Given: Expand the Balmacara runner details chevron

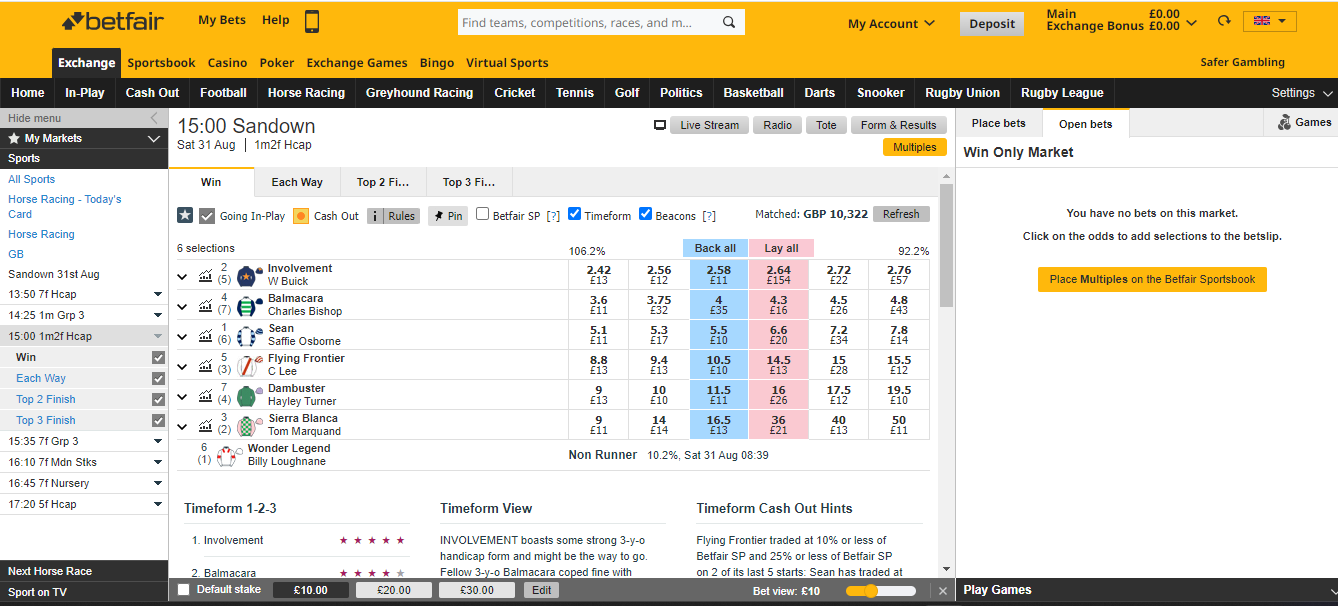Looking at the screenshot, I should 182,306.
